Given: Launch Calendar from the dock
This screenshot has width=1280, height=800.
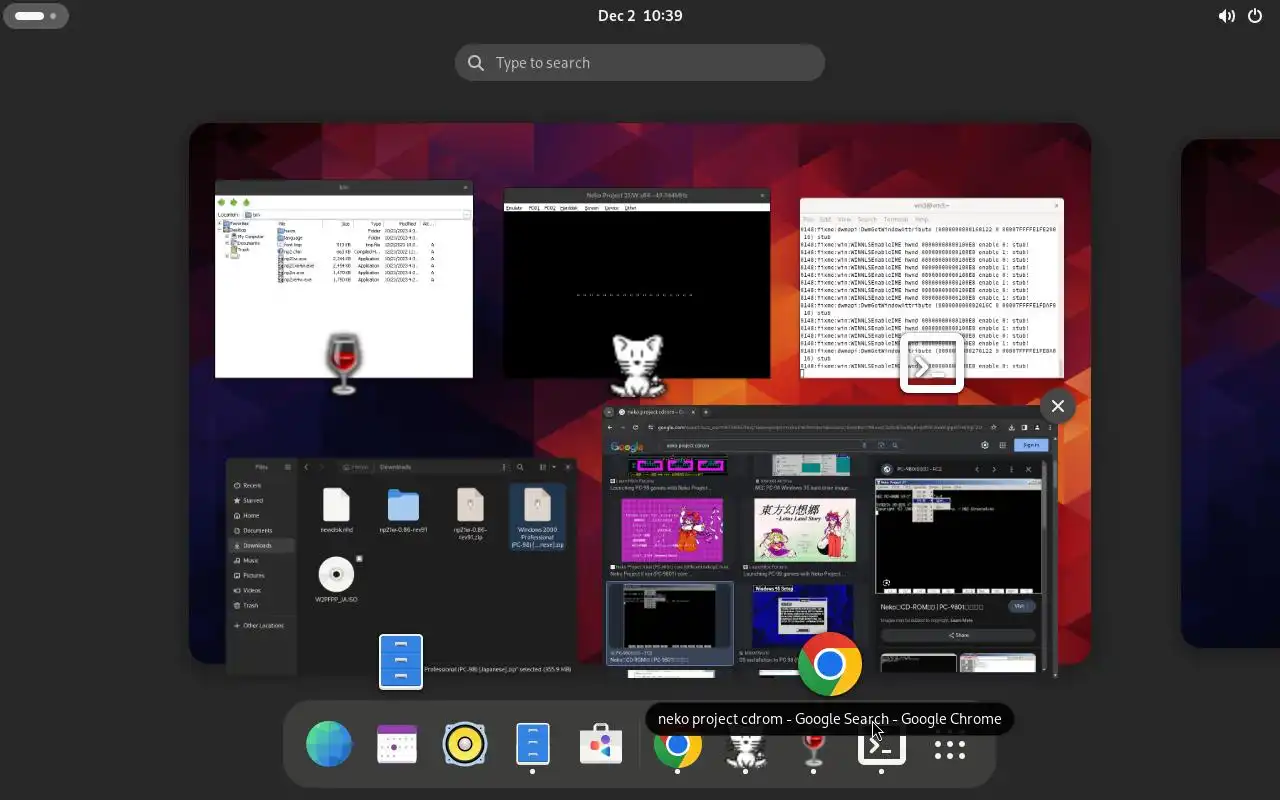Looking at the screenshot, I should tap(397, 744).
